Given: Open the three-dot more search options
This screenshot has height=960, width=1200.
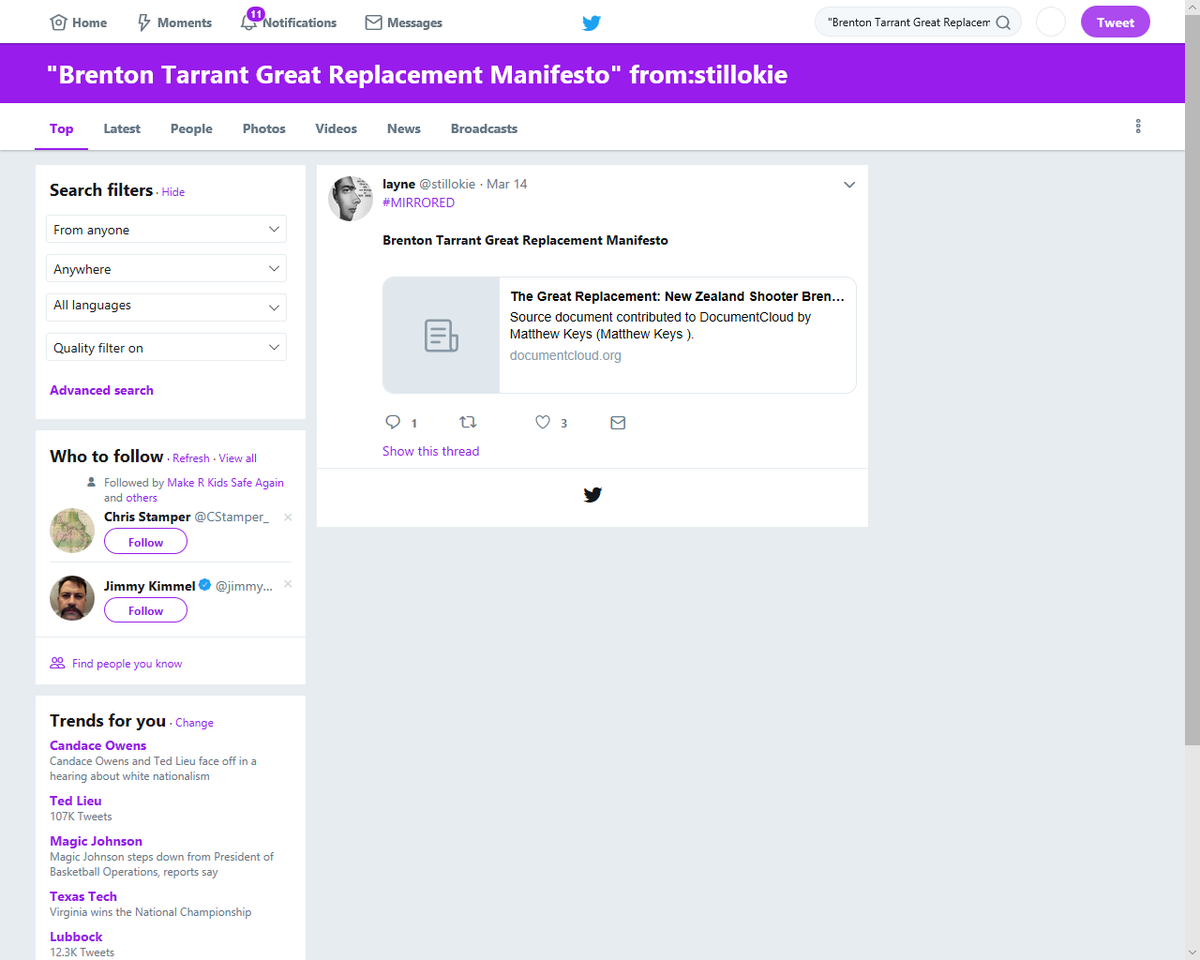Looking at the screenshot, I should click(1138, 126).
